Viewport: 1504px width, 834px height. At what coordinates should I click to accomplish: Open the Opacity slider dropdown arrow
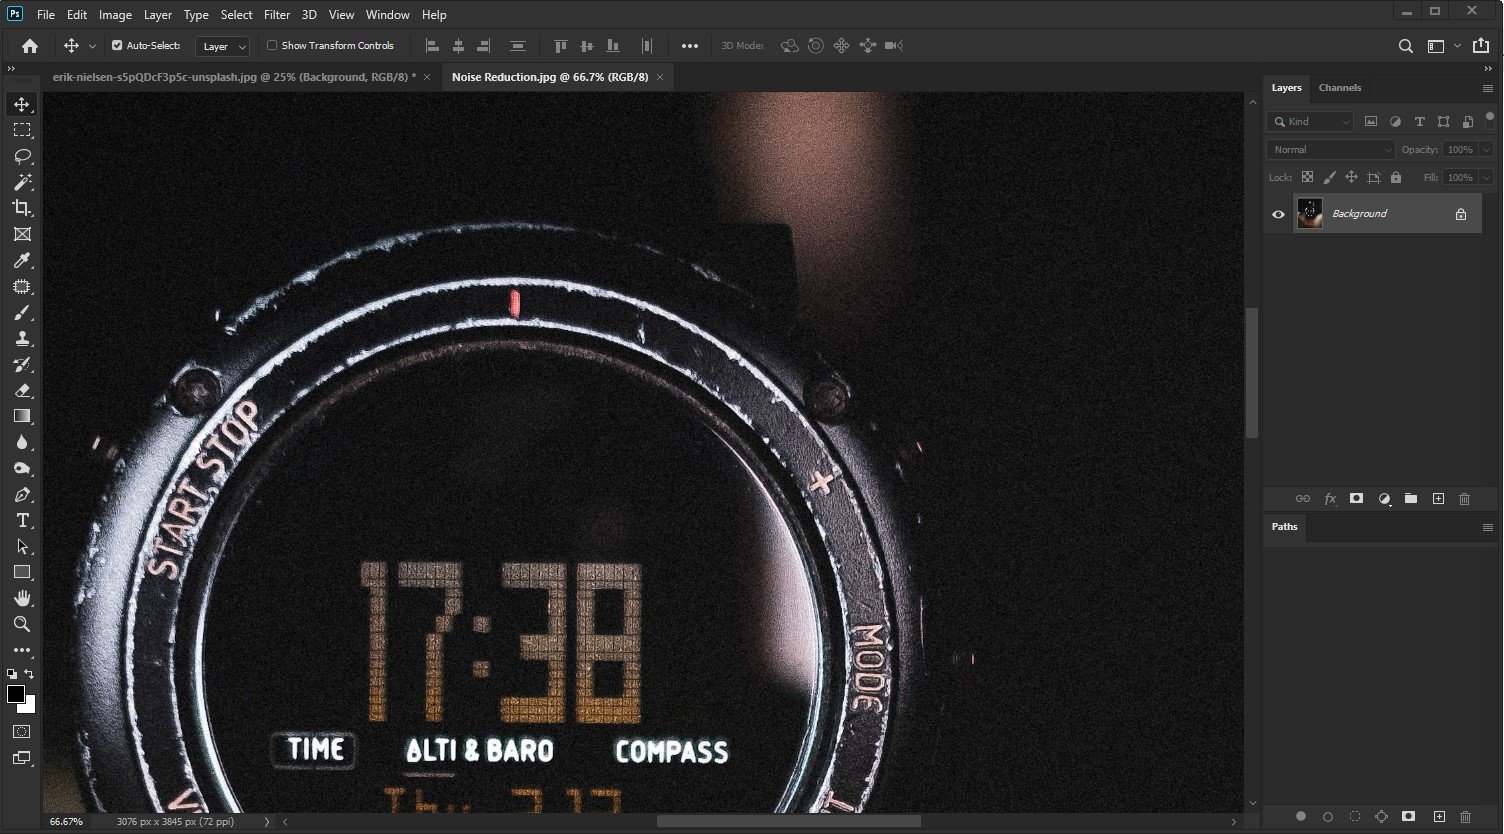tap(1486, 149)
